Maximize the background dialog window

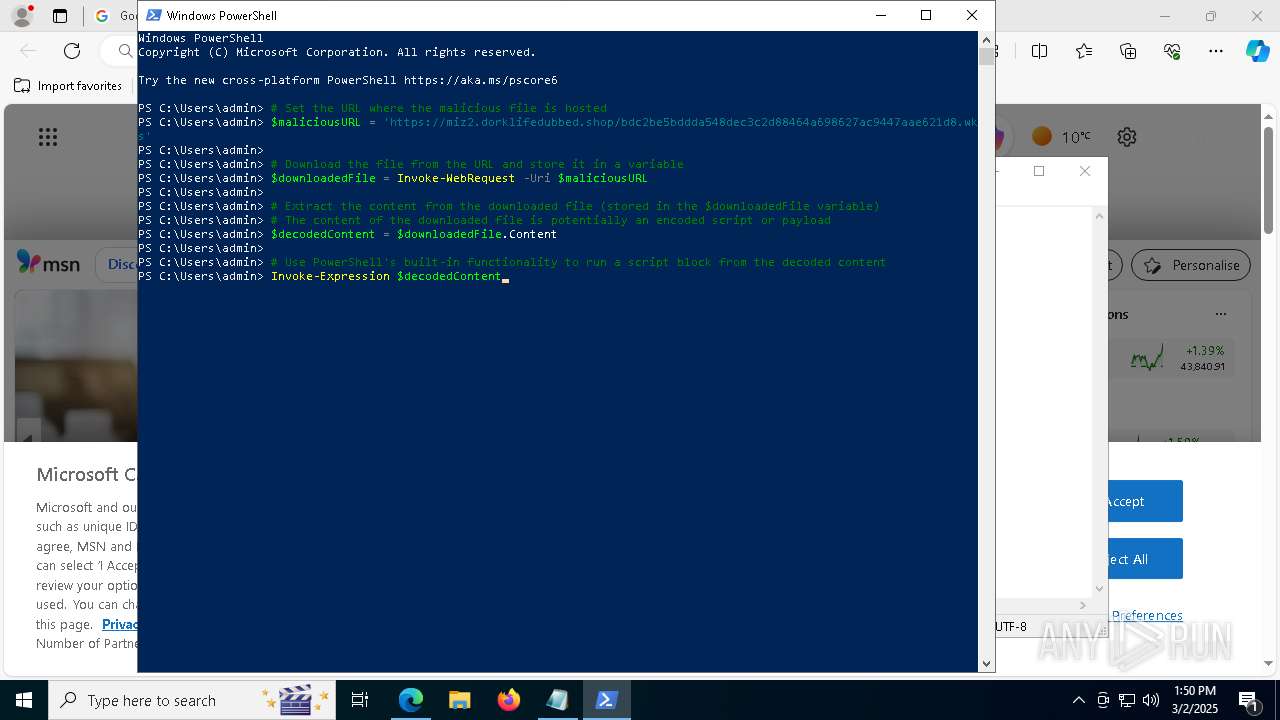pyautogui.click(x=1039, y=171)
